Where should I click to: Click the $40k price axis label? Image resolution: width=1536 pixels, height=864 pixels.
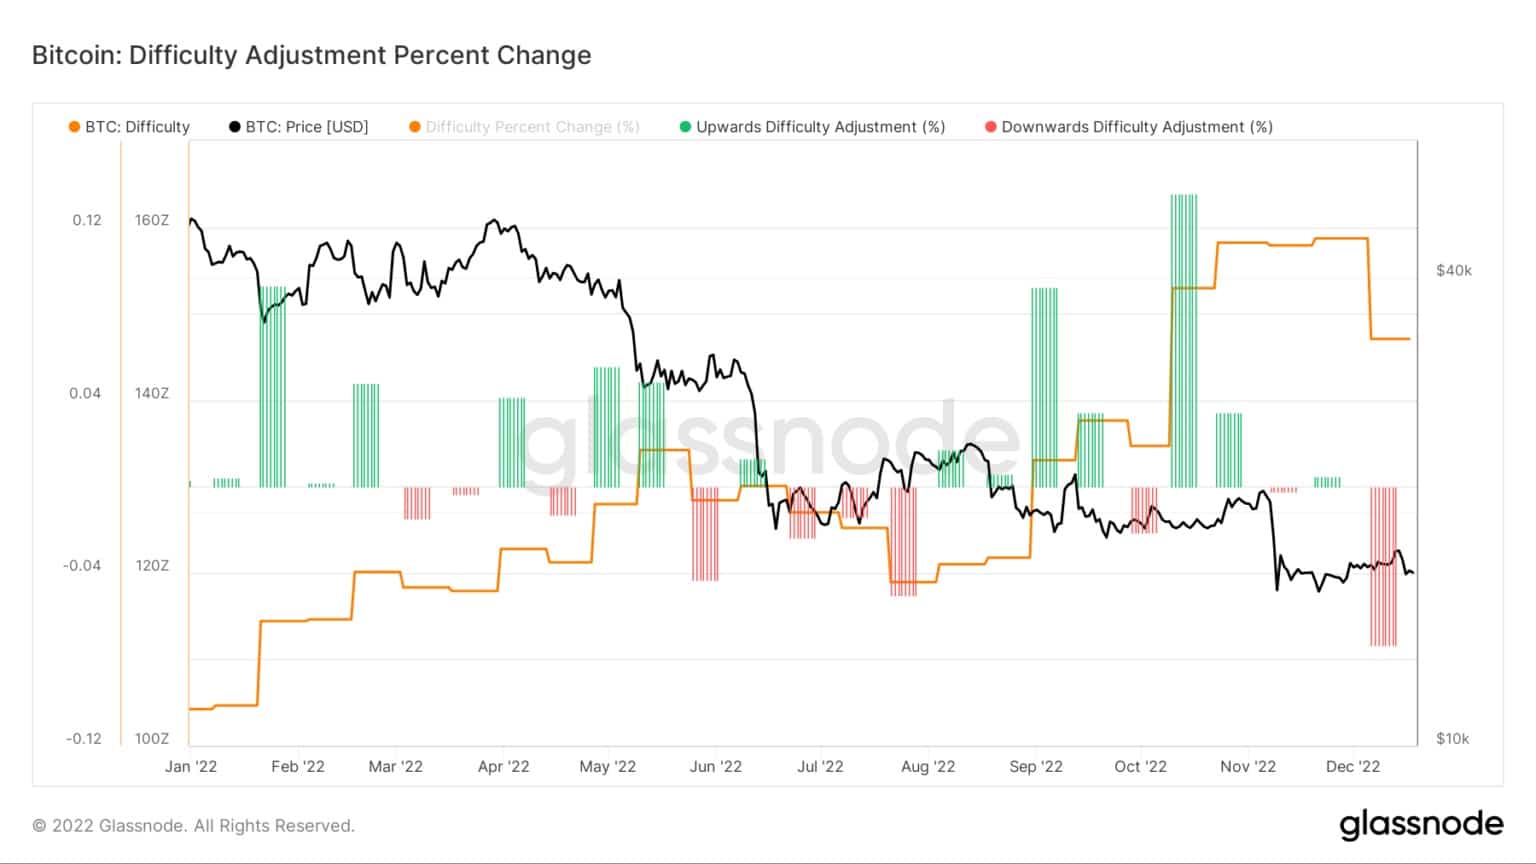point(1453,270)
